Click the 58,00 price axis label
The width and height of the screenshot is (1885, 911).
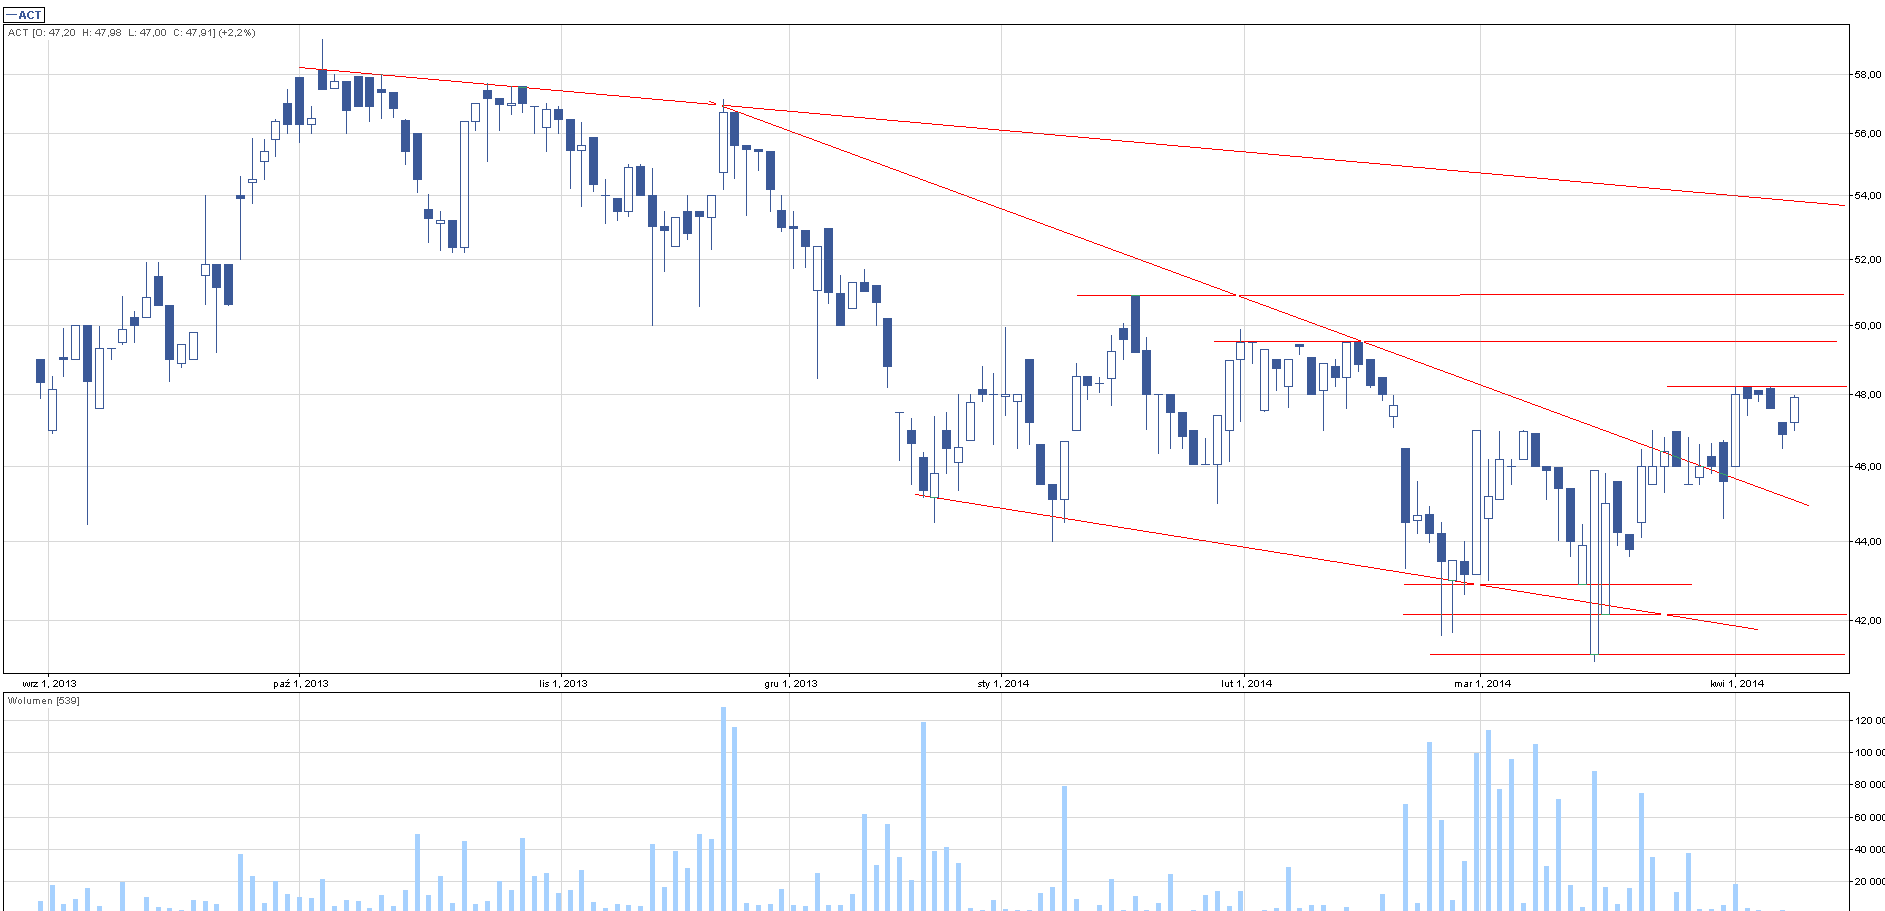(x=1867, y=75)
